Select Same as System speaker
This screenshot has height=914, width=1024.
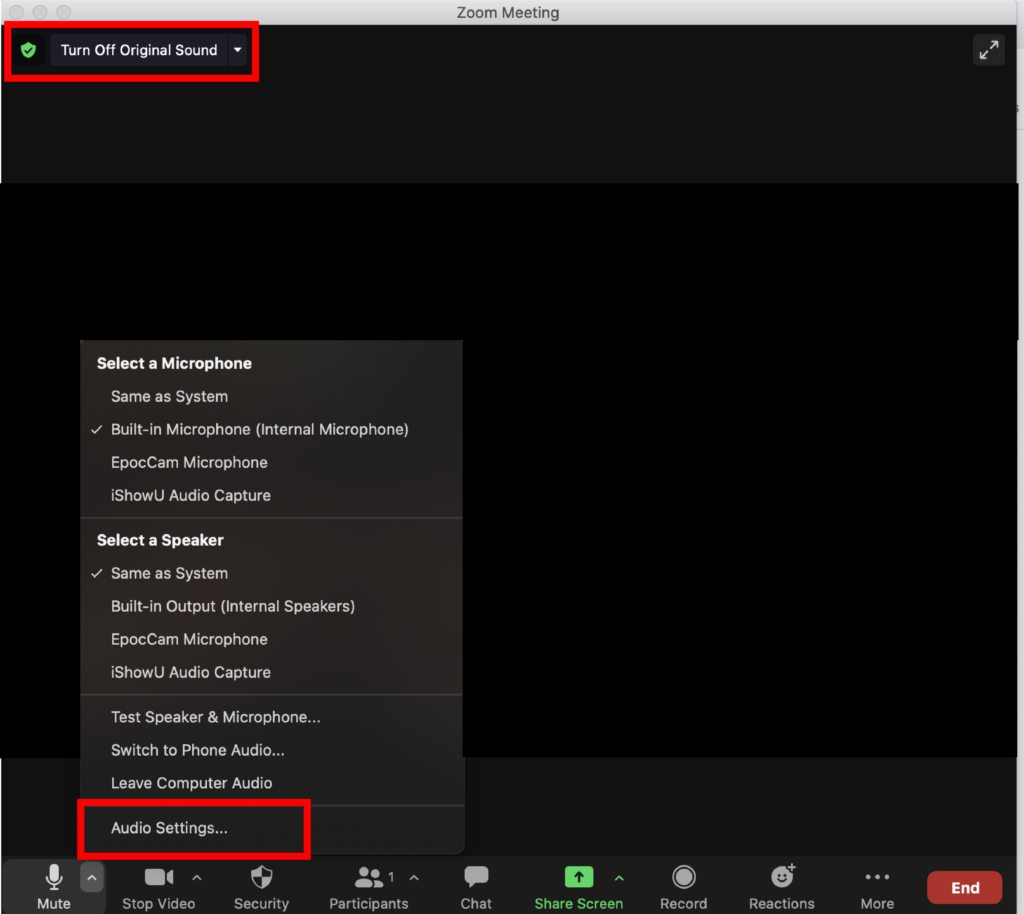[271, 573]
